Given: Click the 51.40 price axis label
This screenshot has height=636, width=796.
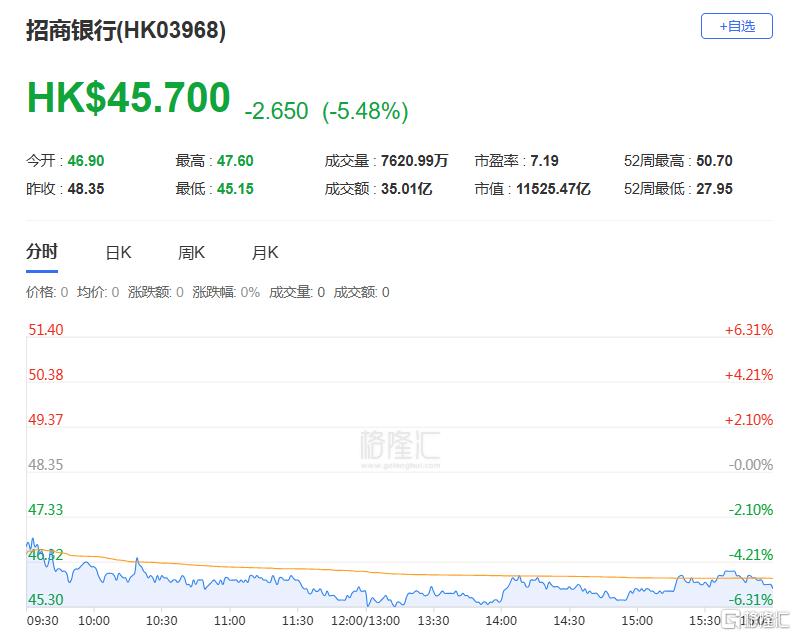Looking at the screenshot, I should (46, 330).
